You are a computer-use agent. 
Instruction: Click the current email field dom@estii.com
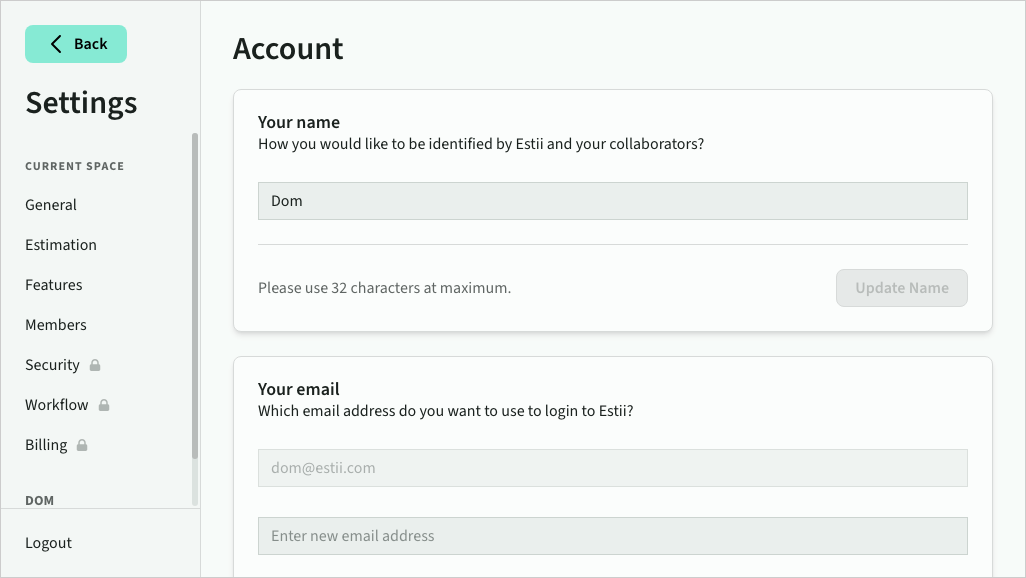[612, 468]
